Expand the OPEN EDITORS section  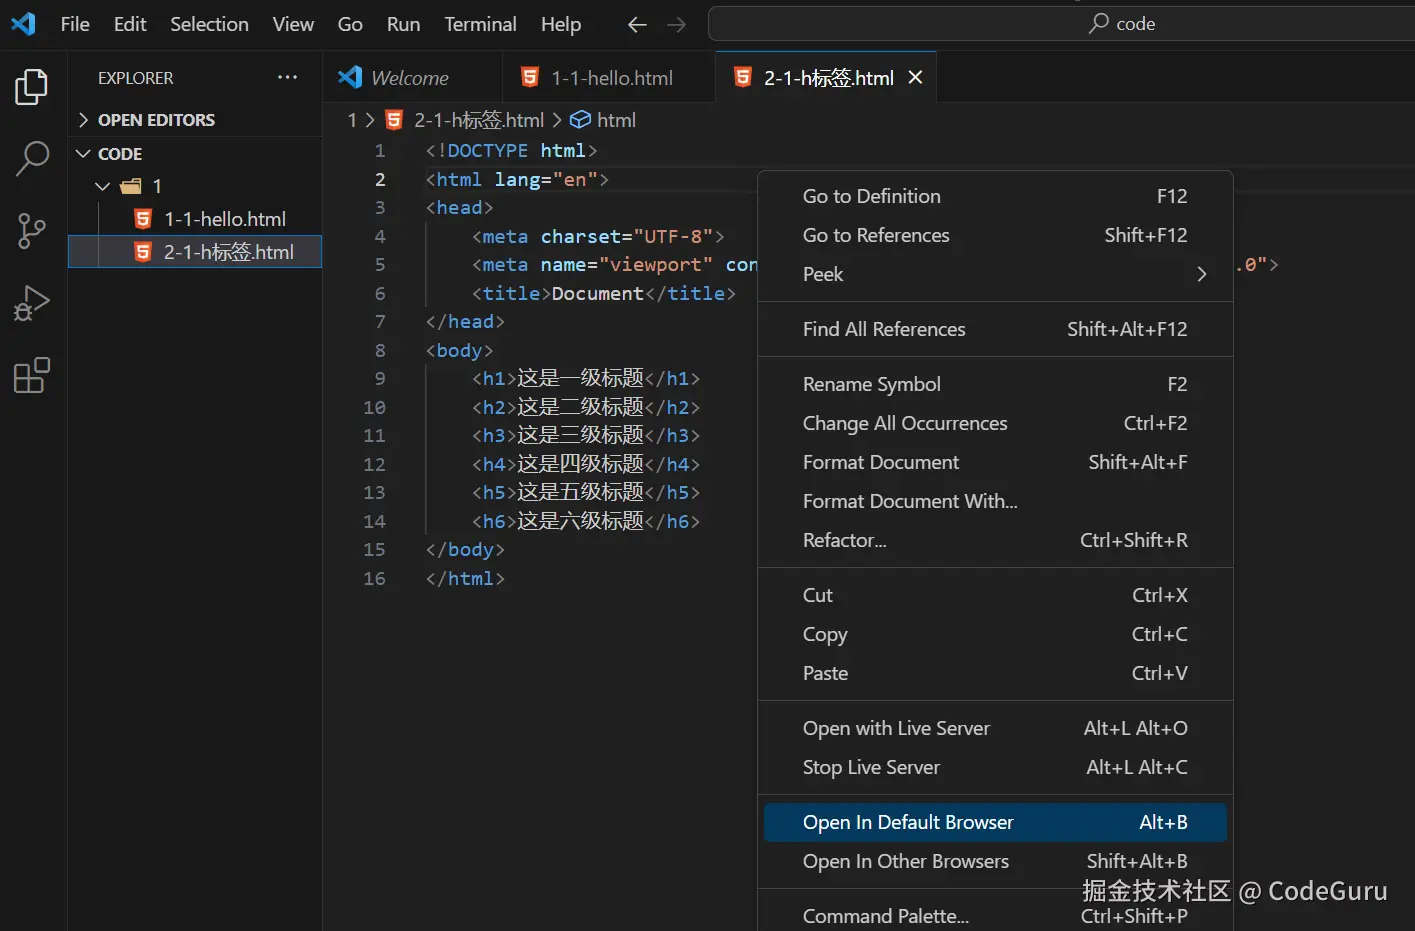tap(155, 120)
